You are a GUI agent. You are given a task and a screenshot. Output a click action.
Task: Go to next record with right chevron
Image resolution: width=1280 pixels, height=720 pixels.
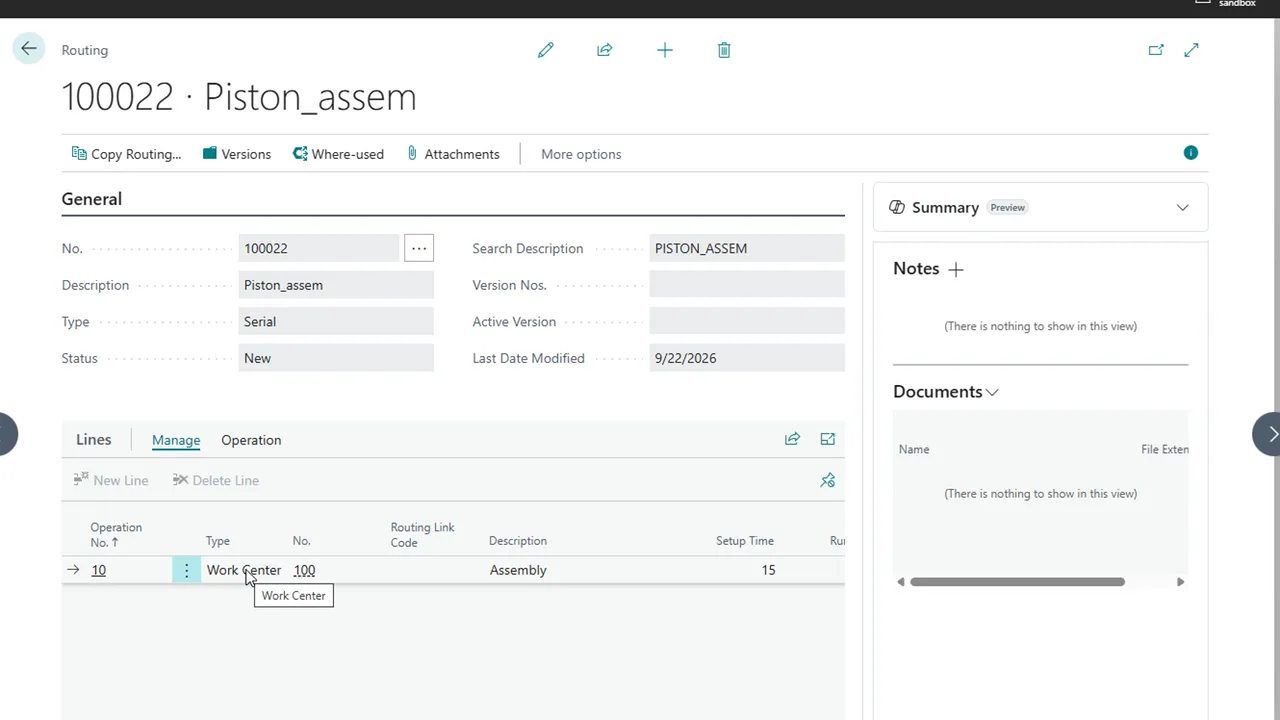click(x=1268, y=434)
